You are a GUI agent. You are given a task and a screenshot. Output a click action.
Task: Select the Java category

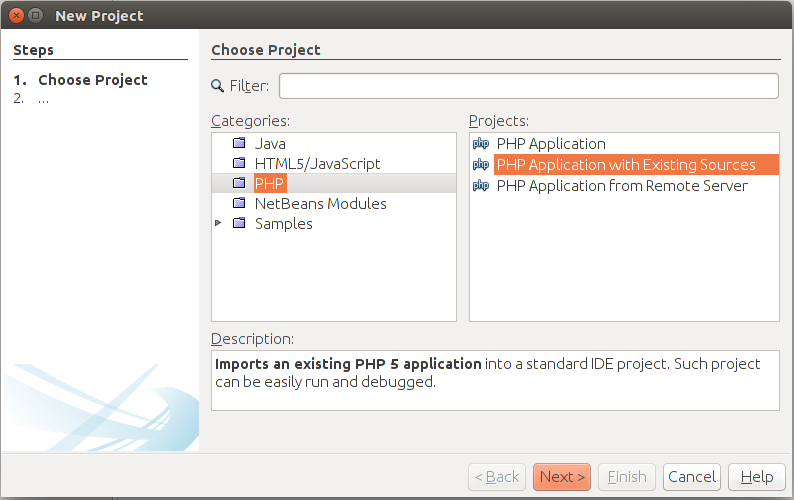click(x=270, y=144)
